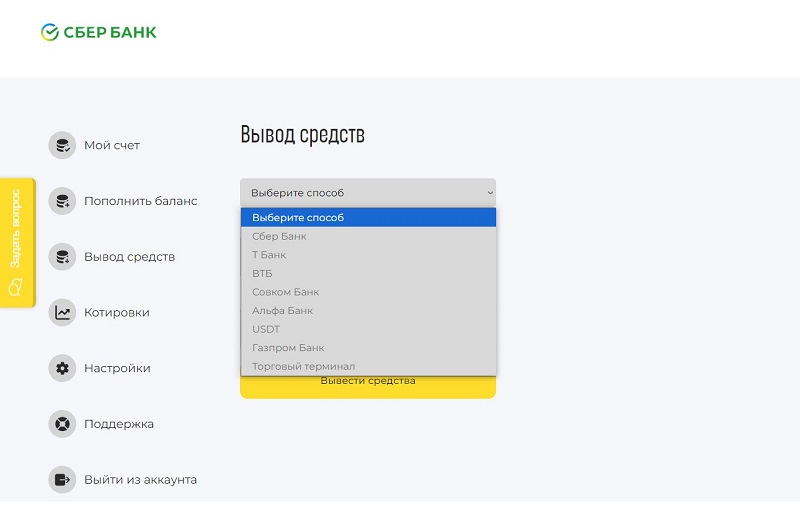This screenshot has height=514, width=800.
Task: Click the chart icon beside Котировки
Action: [62, 312]
